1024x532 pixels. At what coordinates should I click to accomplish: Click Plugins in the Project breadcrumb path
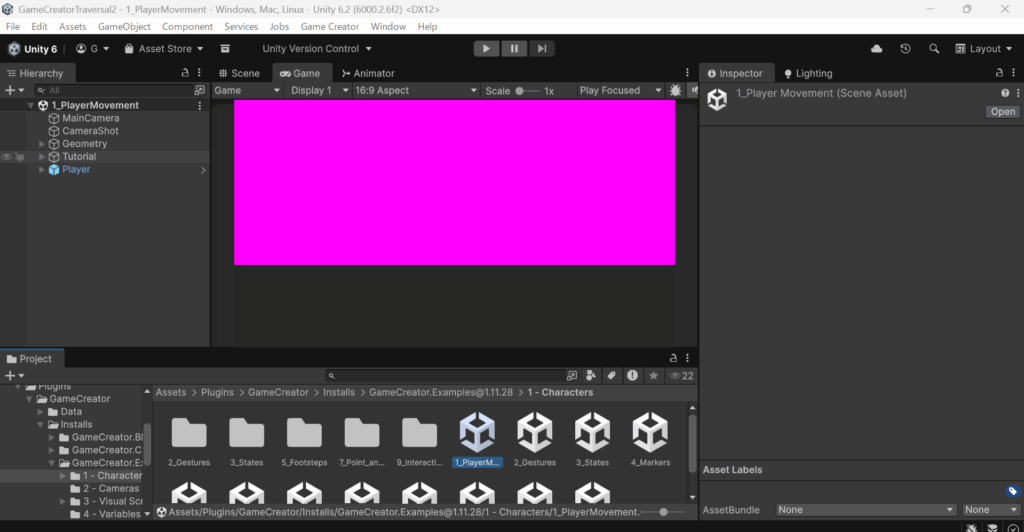[x=217, y=393]
